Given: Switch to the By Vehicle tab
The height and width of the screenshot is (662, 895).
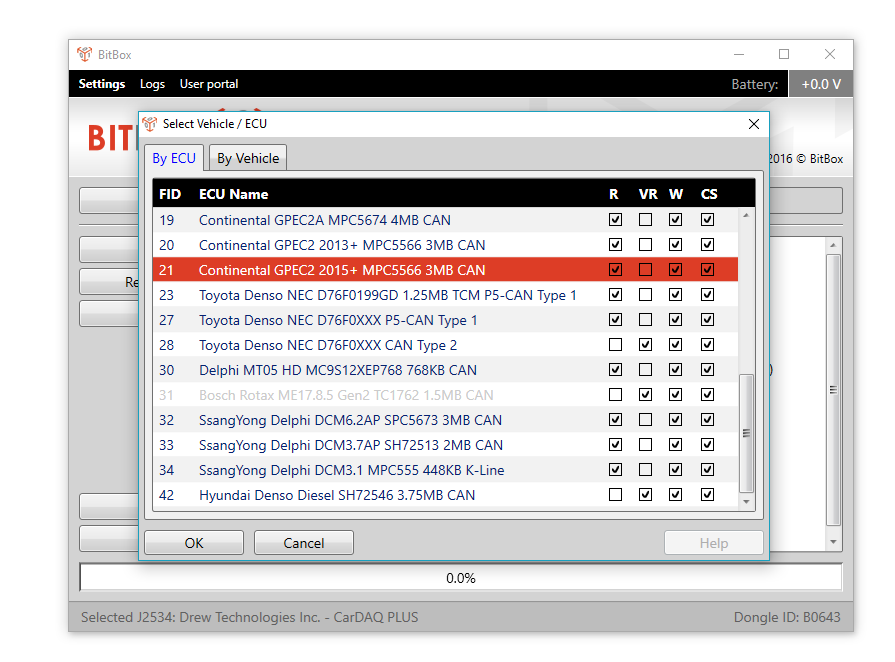Looking at the screenshot, I should coord(248,158).
